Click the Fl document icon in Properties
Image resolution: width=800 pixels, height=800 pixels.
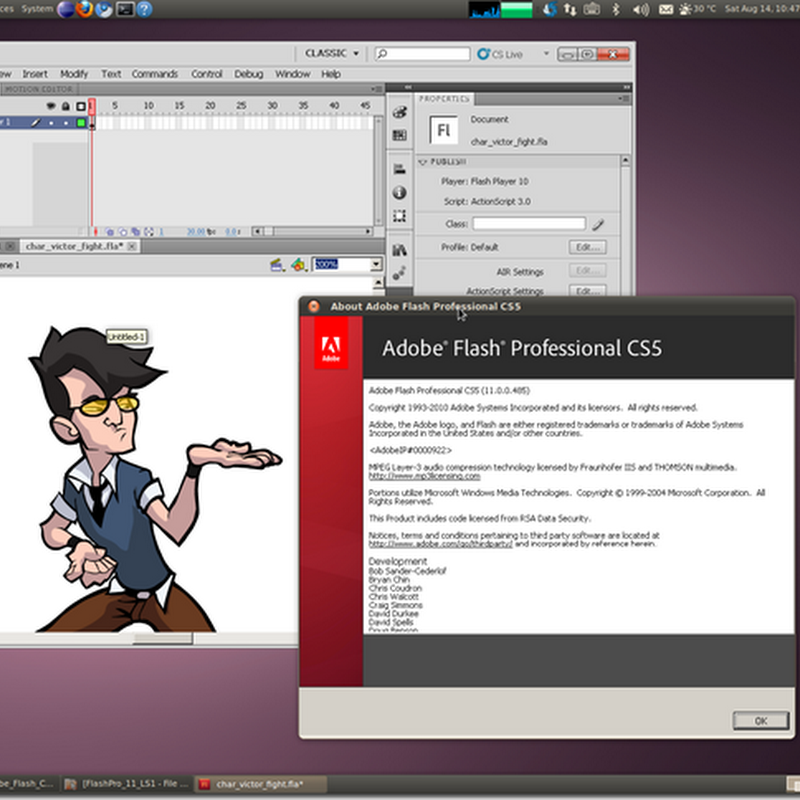tap(443, 131)
